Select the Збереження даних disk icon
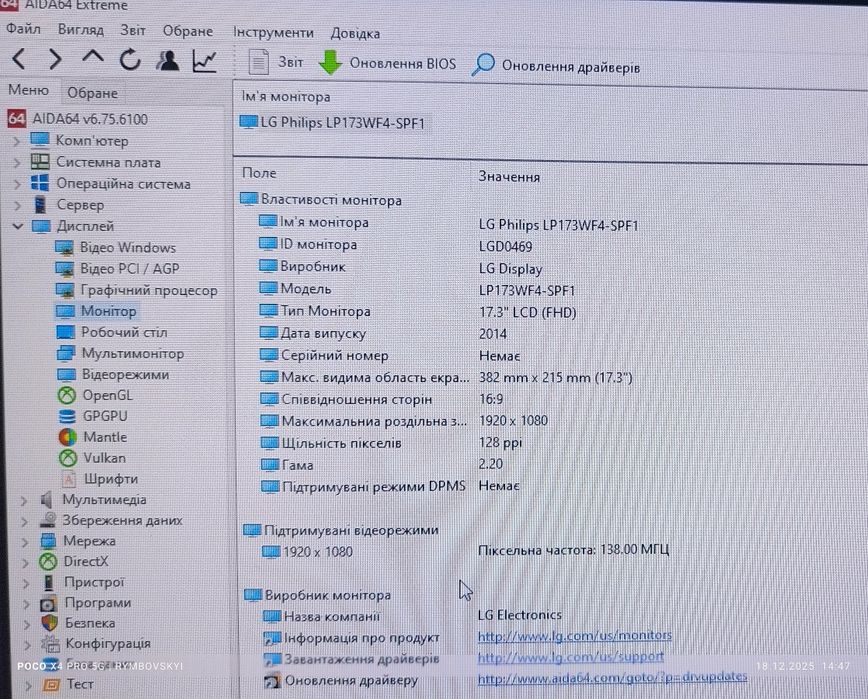The height and width of the screenshot is (699, 868). (x=48, y=520)
